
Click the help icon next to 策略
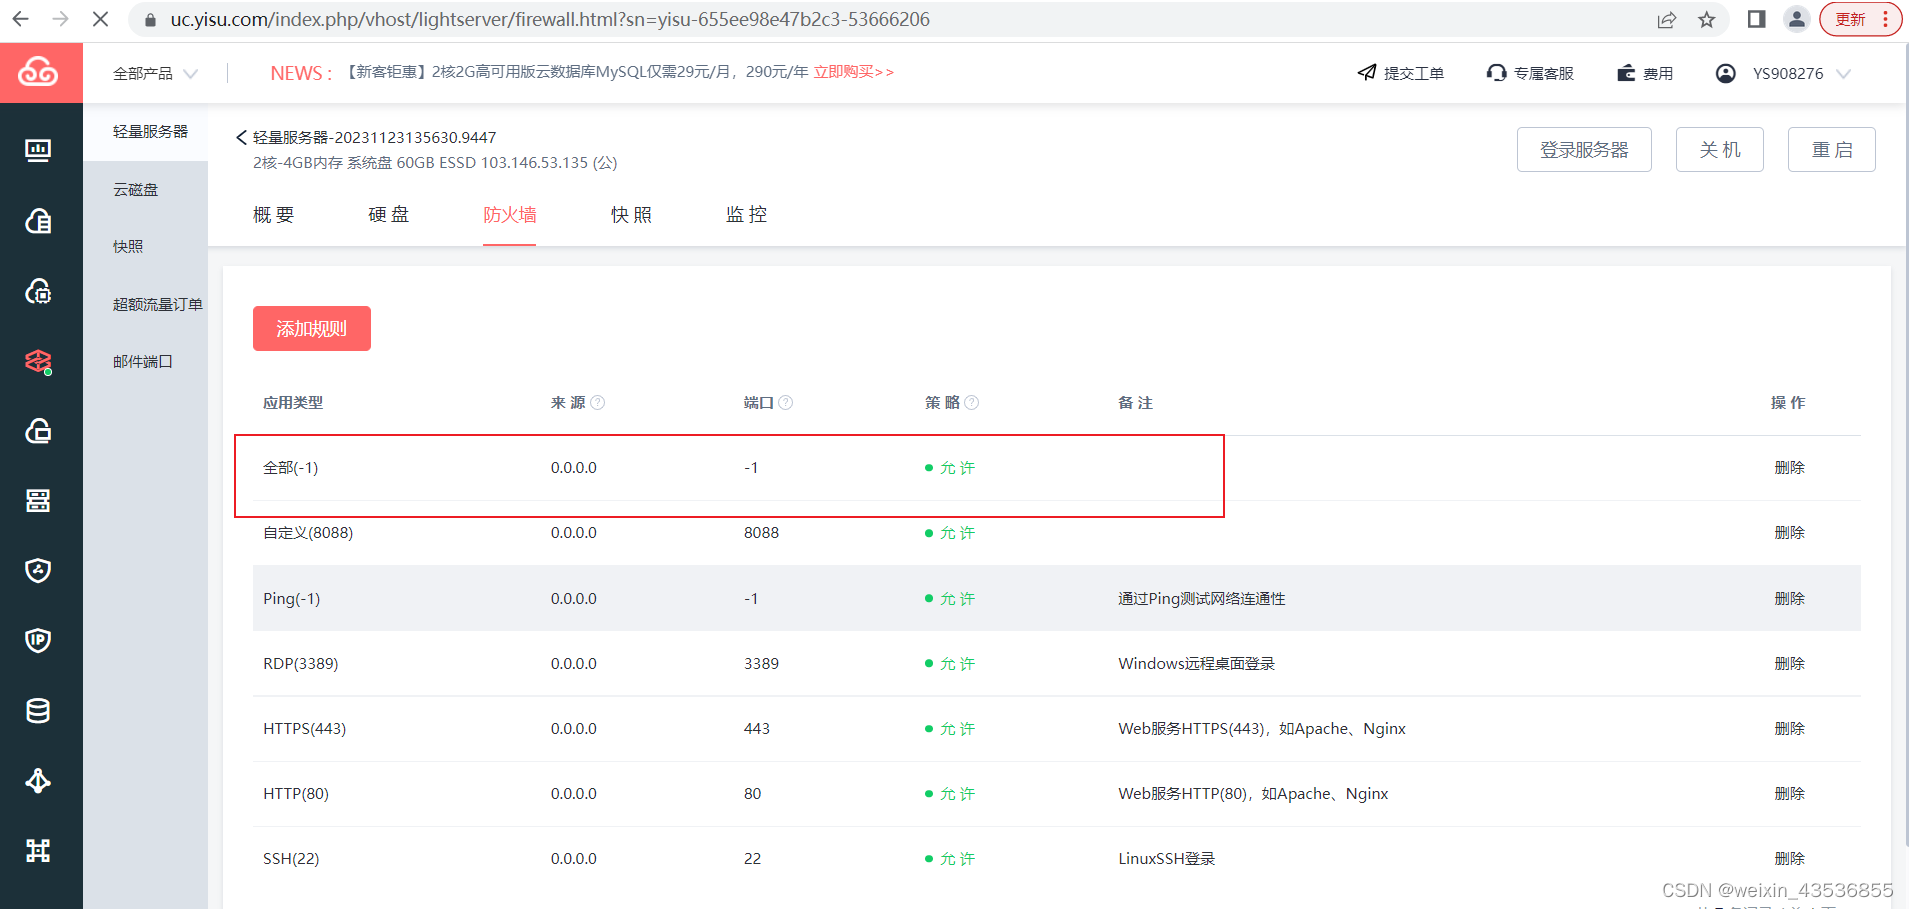[972, 402]
